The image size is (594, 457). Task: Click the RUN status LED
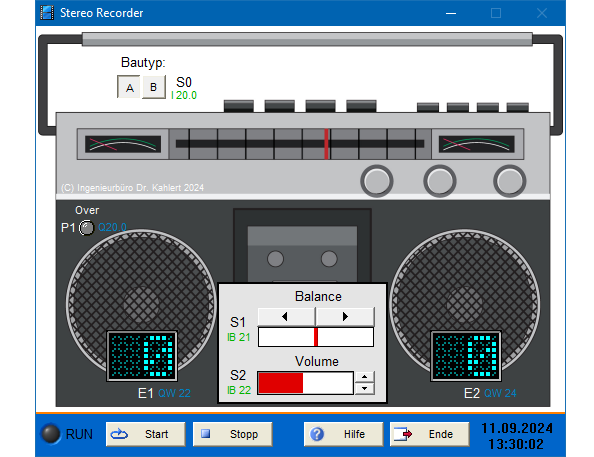51,434
